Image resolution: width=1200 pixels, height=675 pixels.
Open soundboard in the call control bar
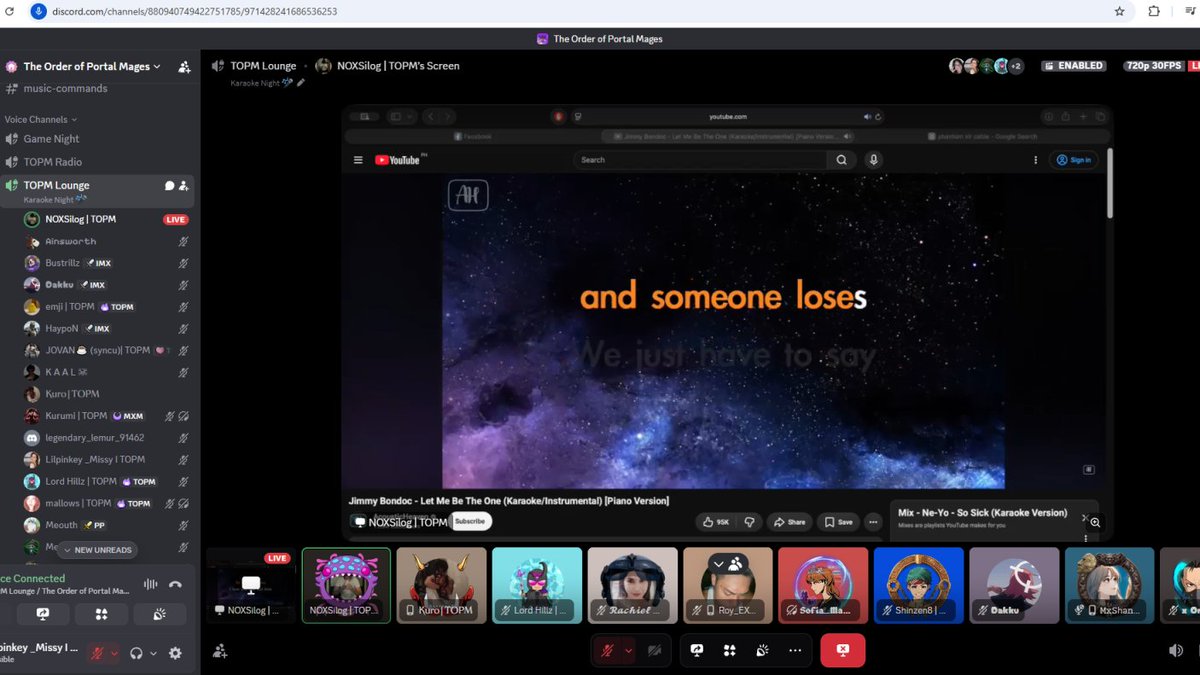(x=762, y=650)
